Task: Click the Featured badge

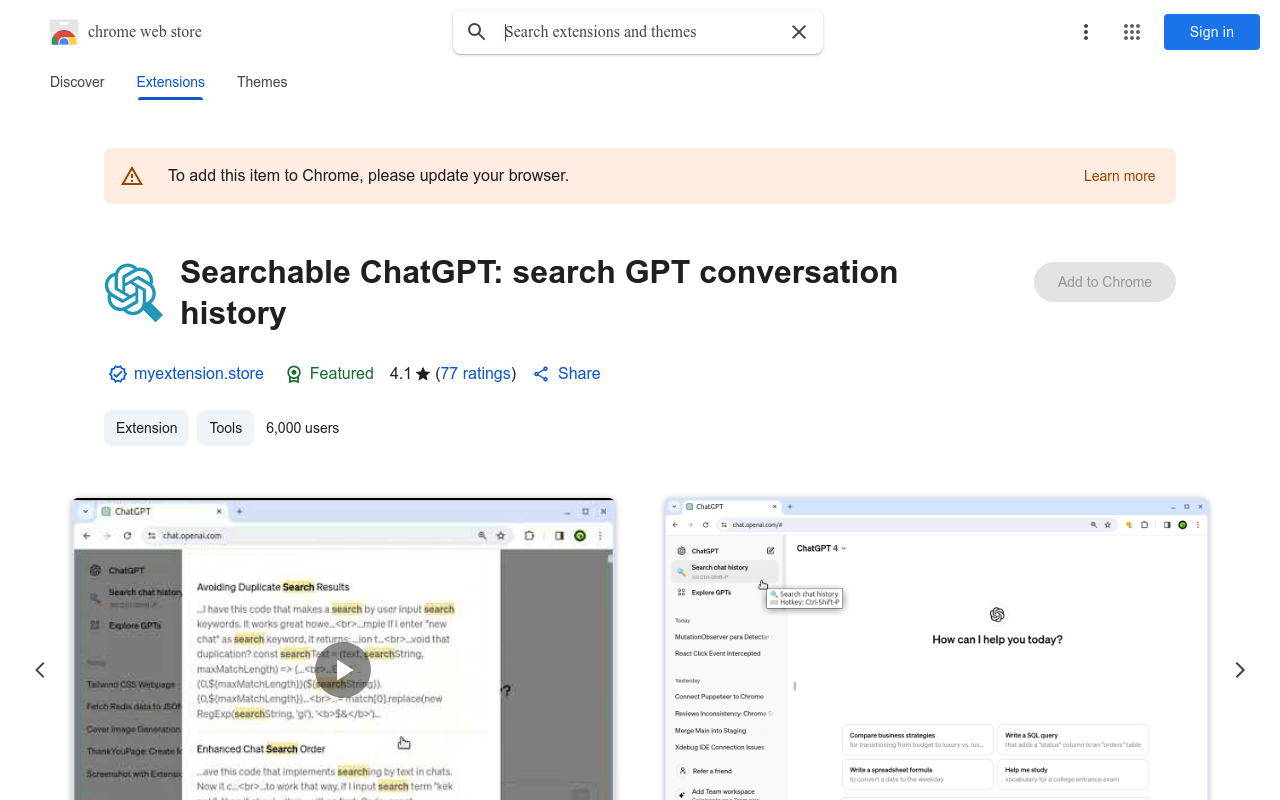Action: pyautogui.click(x=329, y=373)
